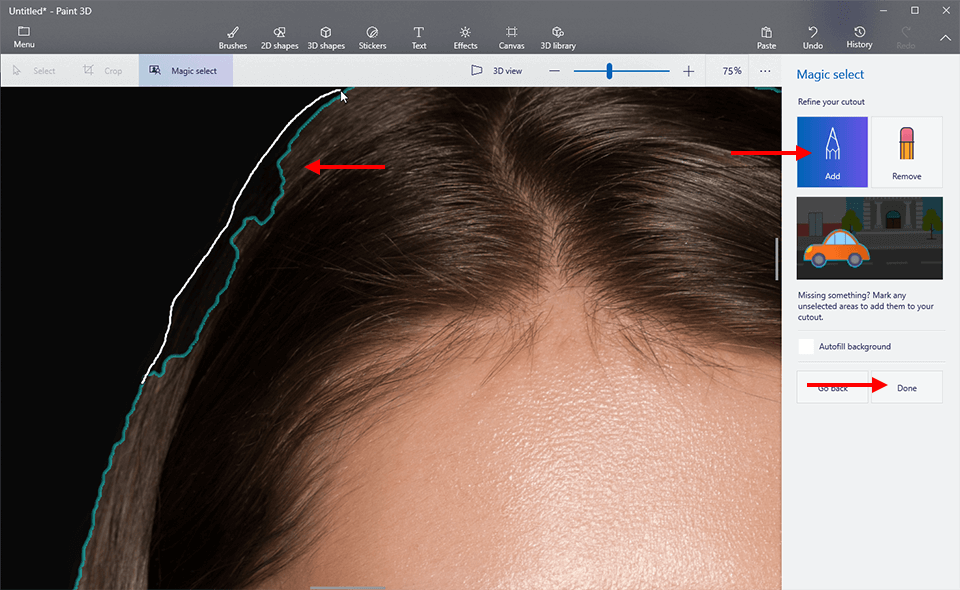Open the 3D shapes tool

pyautogui.click(x=325, y=37)
